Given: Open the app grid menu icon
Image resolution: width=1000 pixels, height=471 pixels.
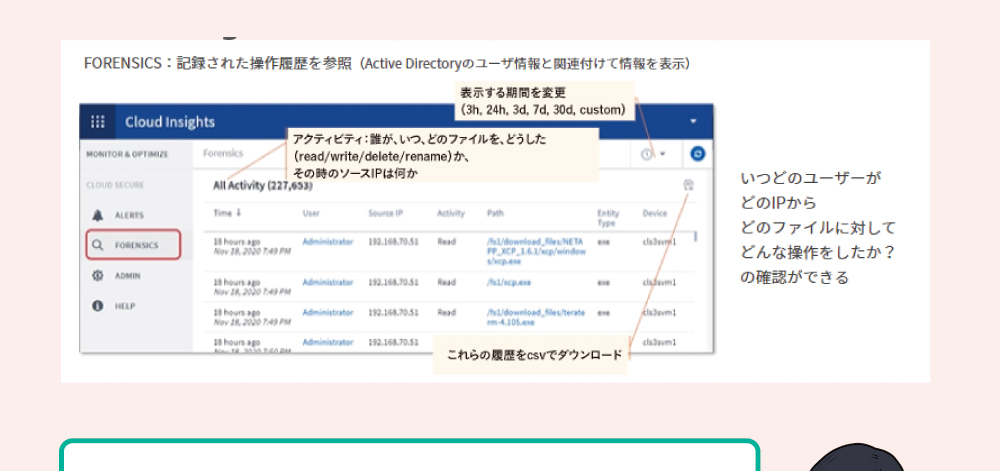Looking at the screenshot, I should click(98, 122).
